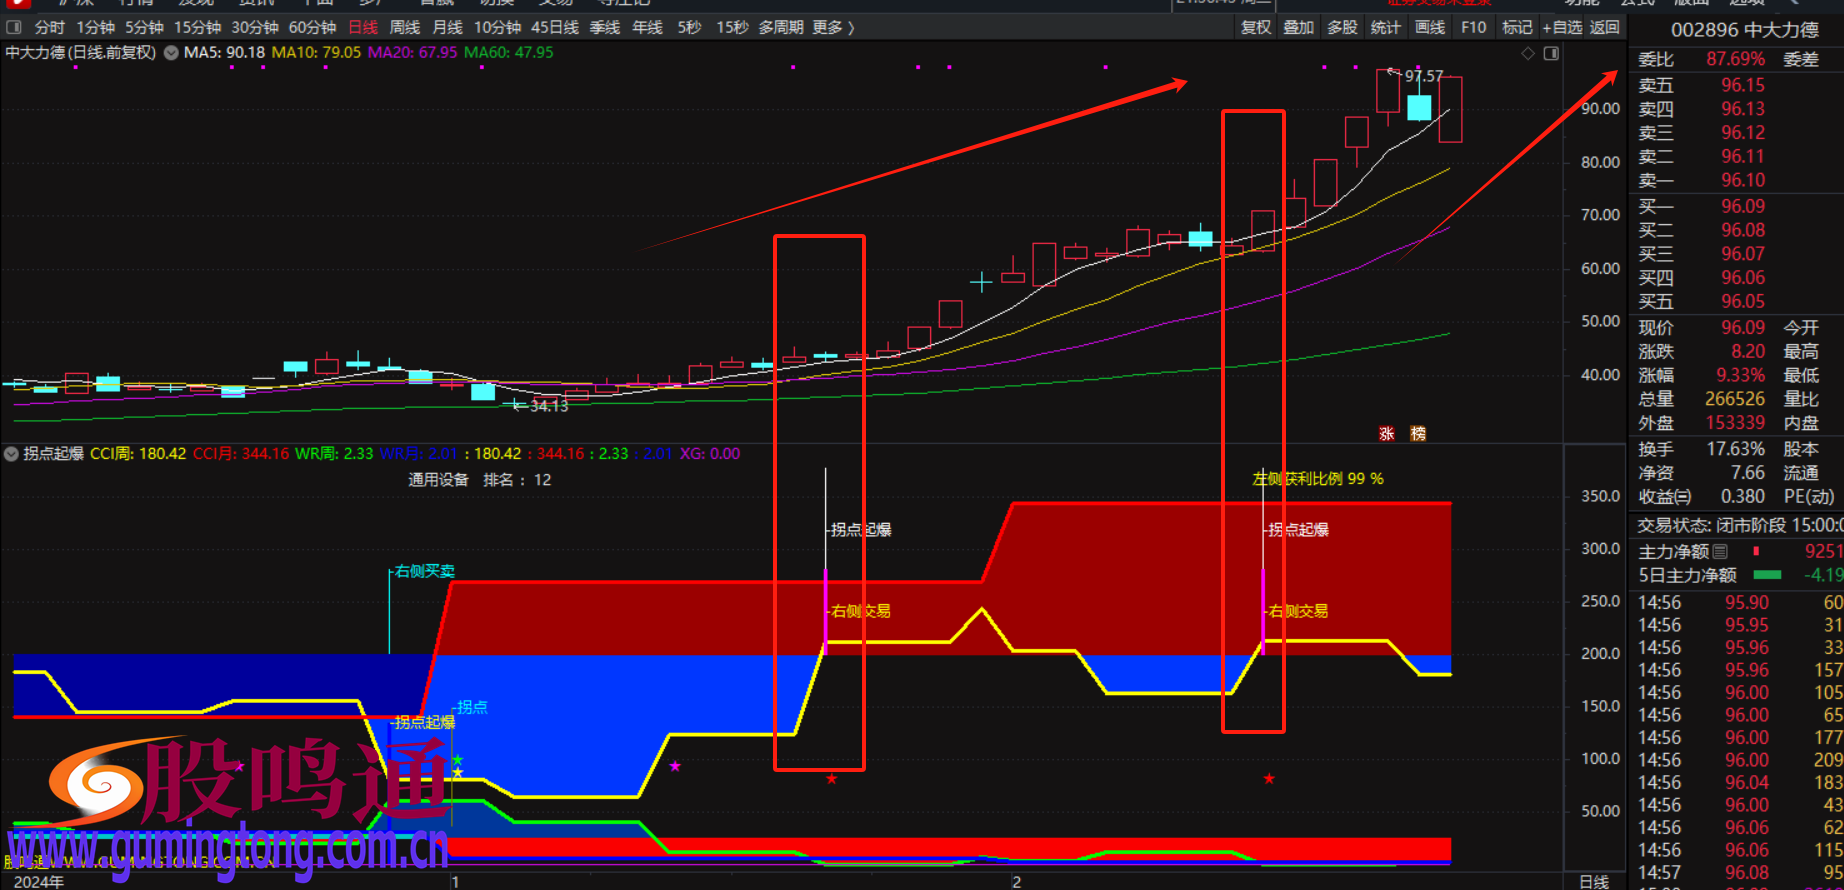Open the 主力净额 detail list icon
This screenshot has width=1844, height=890.
coord(1720,551)
